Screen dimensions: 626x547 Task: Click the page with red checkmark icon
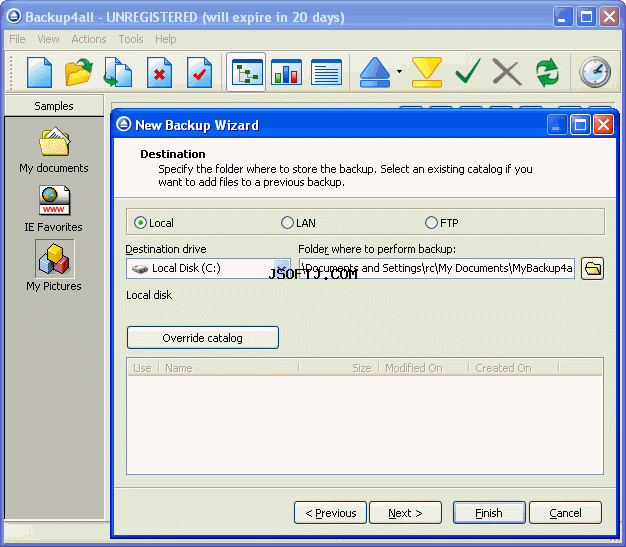tap(199, 72)
